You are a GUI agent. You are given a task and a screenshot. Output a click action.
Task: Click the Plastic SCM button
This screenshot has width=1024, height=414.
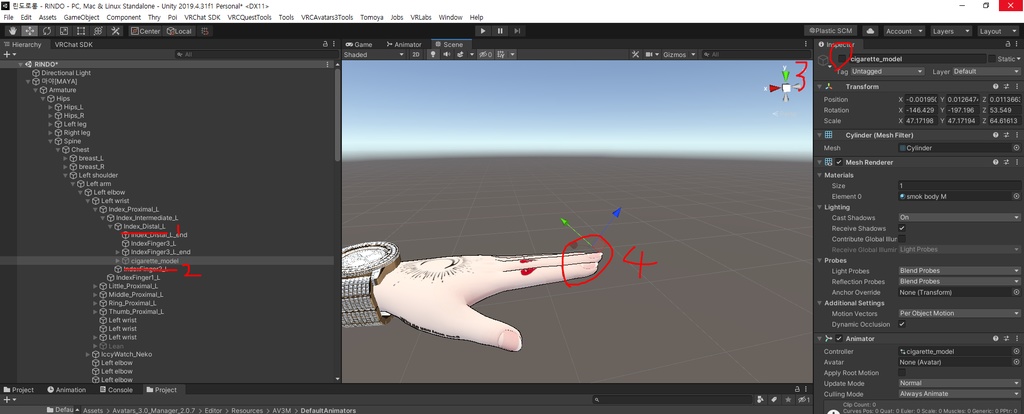point(831,31)
